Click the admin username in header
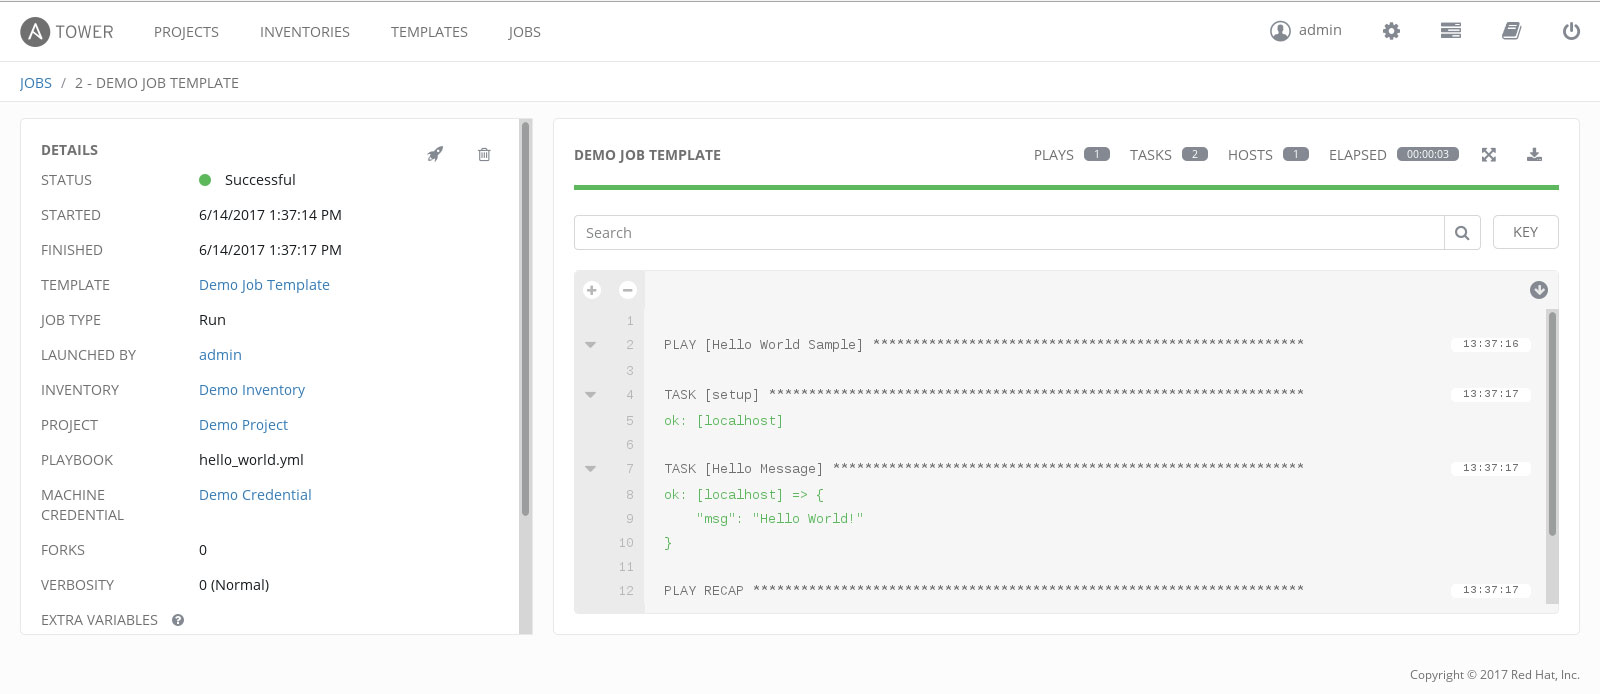Viewport: 1600px width, 694px height. point(1320,30)
